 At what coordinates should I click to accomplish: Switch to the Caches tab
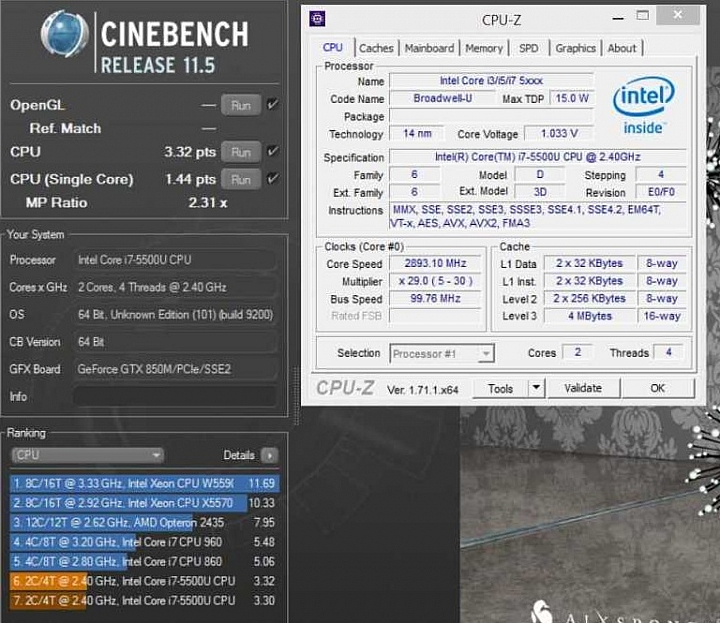coord(377,48)
